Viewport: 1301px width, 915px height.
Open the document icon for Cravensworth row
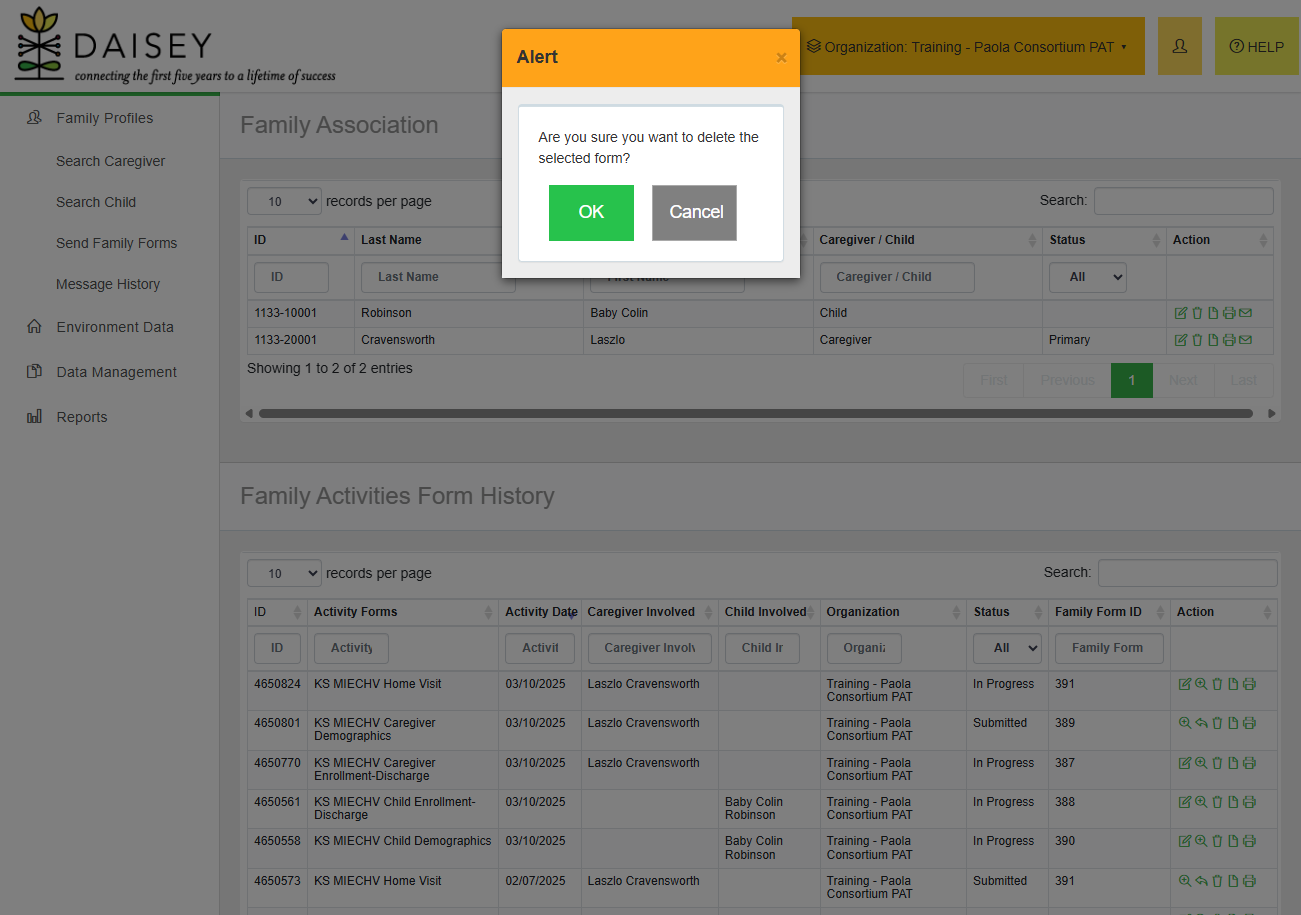click(x=1213, y=340)
